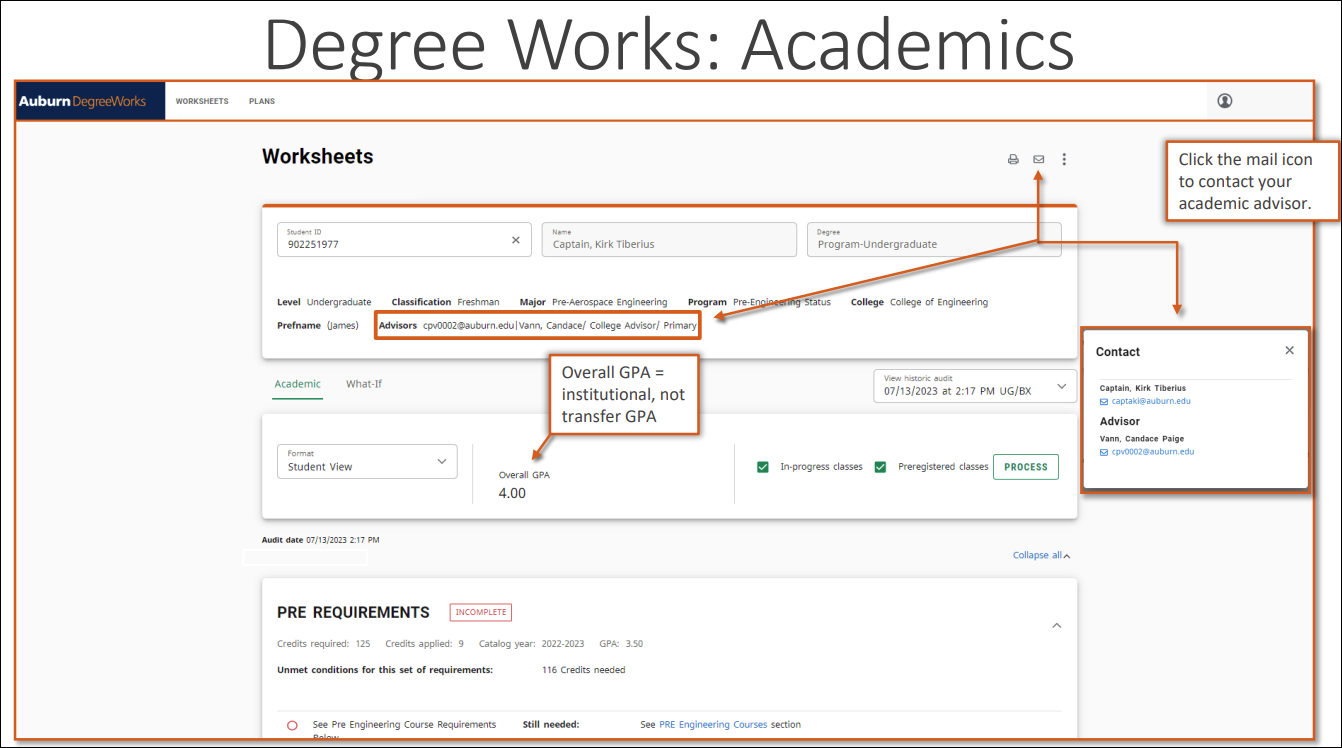Image resolution: width=1342 pixels, height=748 pixels.
Task: Click the incomplete circle icon for Pre Engineering requirement
Action: (292, 725)
